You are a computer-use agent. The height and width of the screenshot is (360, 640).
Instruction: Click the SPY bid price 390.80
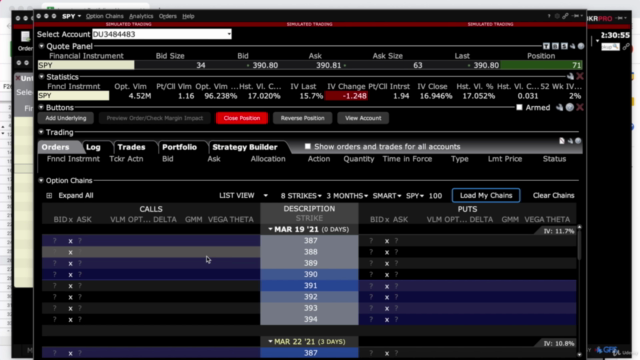[x=265, y=65]
